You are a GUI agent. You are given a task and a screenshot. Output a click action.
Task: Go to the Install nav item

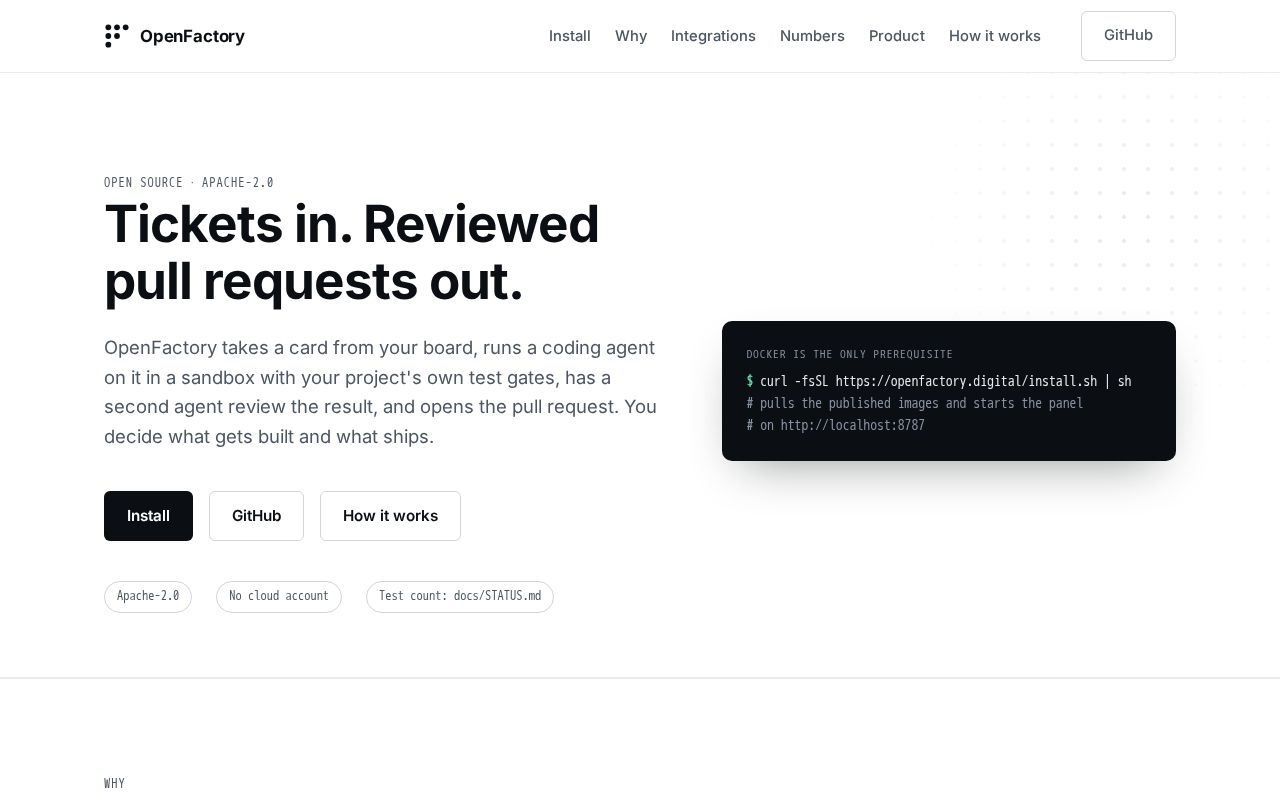point(570,36)
